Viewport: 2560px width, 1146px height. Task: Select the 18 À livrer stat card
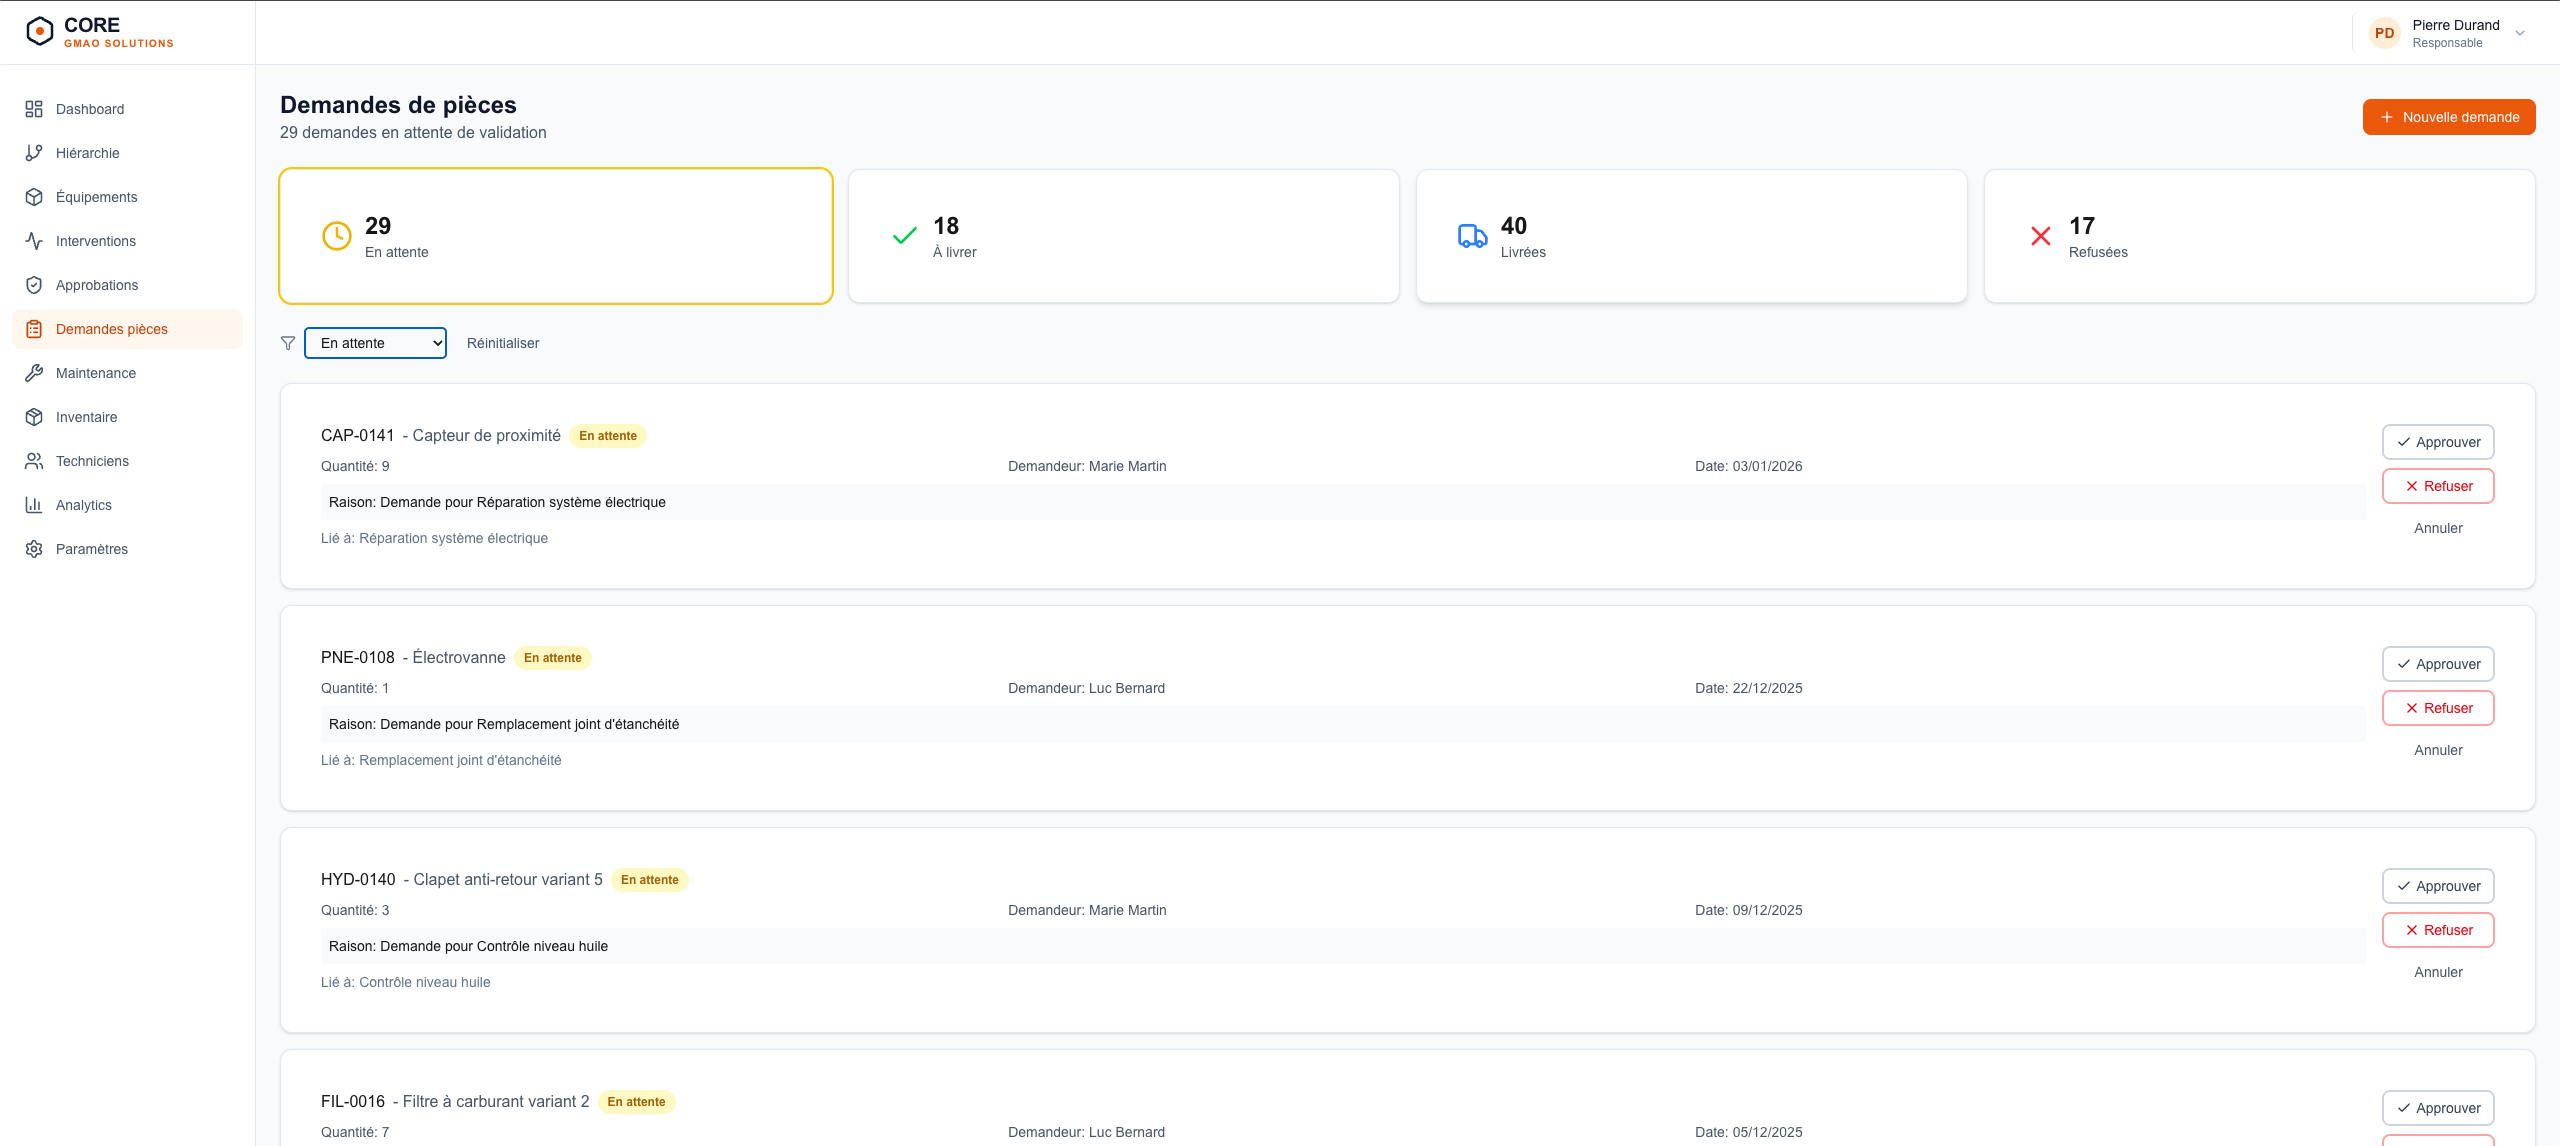coord(1124,236)
